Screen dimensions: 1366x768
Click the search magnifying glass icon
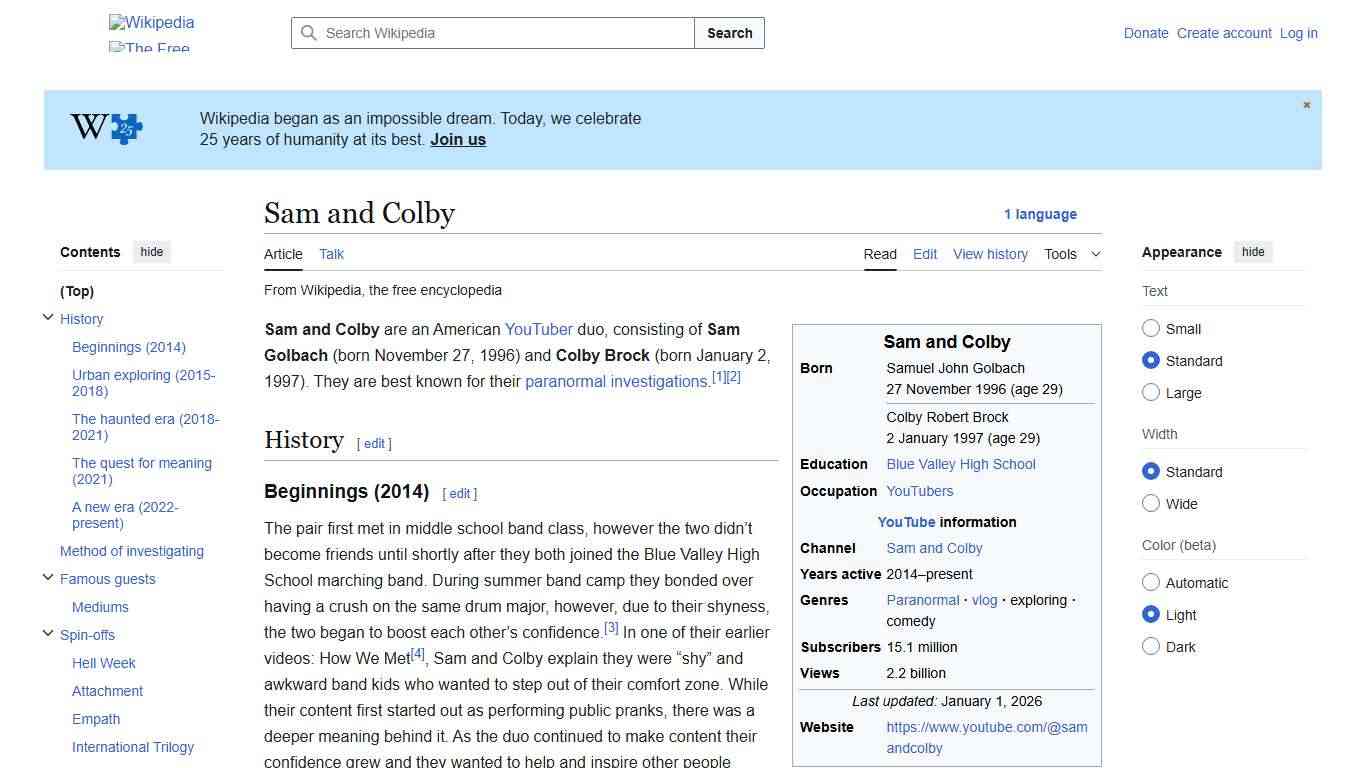pos(310,33)
